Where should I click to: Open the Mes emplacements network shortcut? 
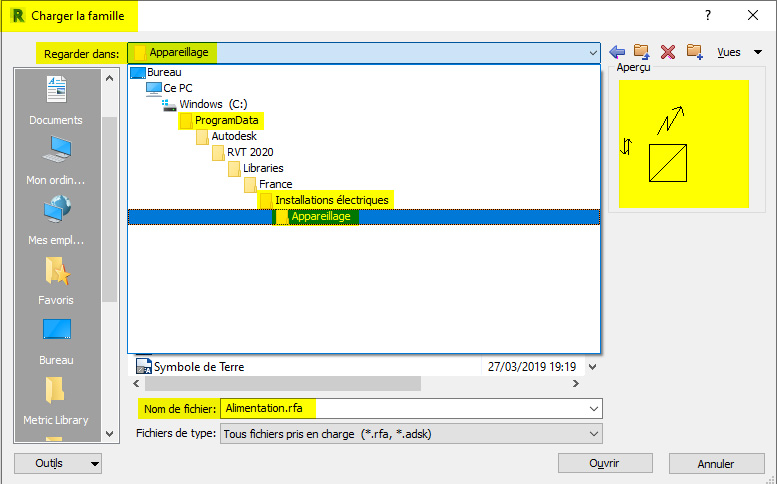click(56, 220)
